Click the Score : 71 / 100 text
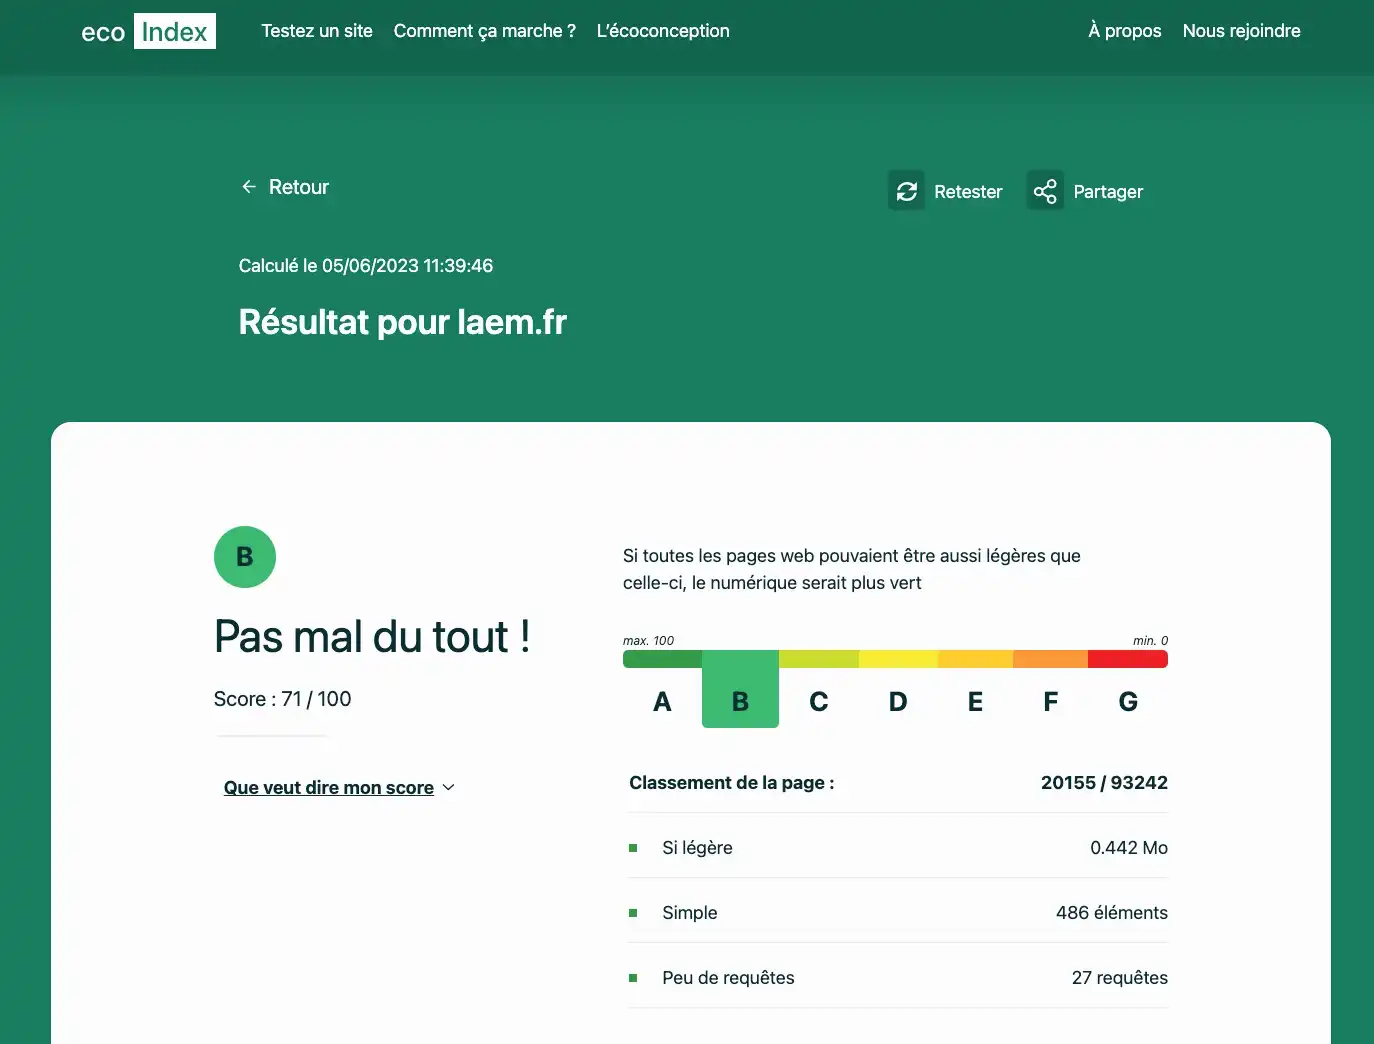The height and width of the screenshot is (1044, 1374). [282, 699]
